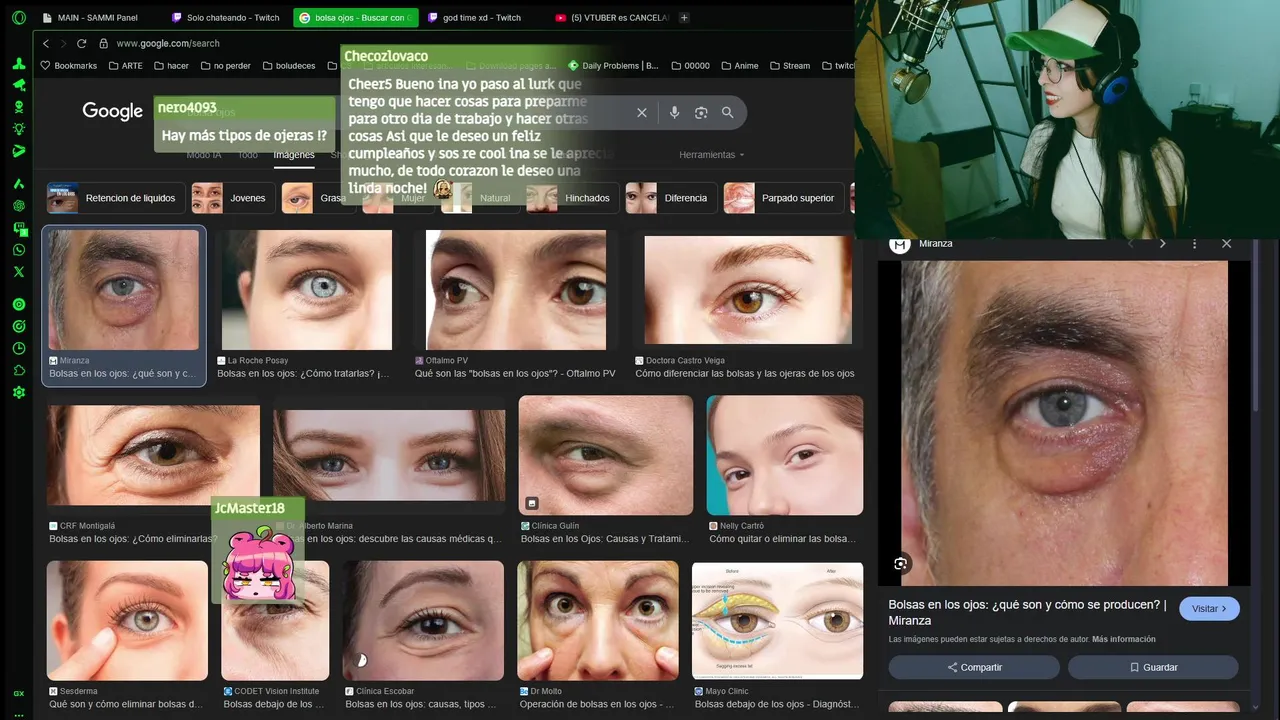1280x720 pixels.
Task: Open the skull icon in the sidebar
Action: click(19, 107)
